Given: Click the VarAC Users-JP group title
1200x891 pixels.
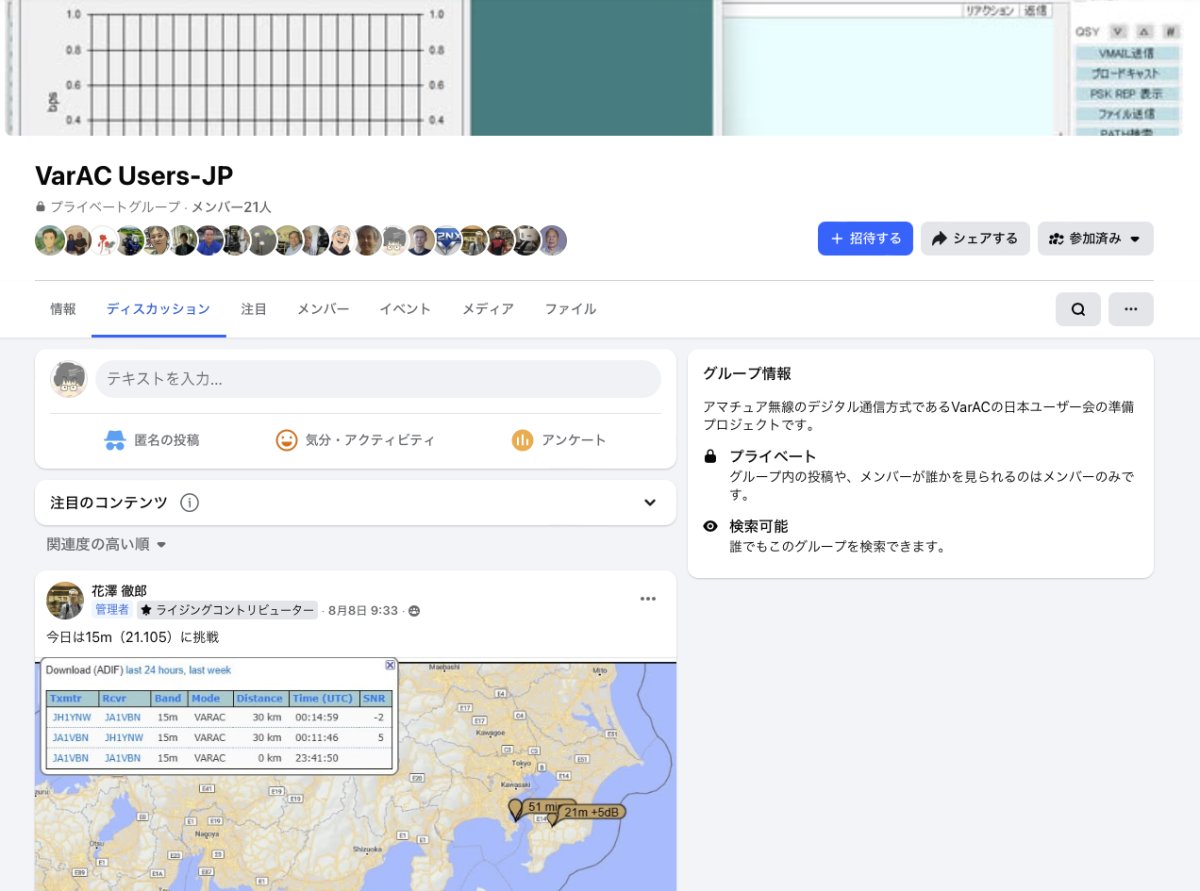Looking at the screenshot, I should (x=134, y=176).
